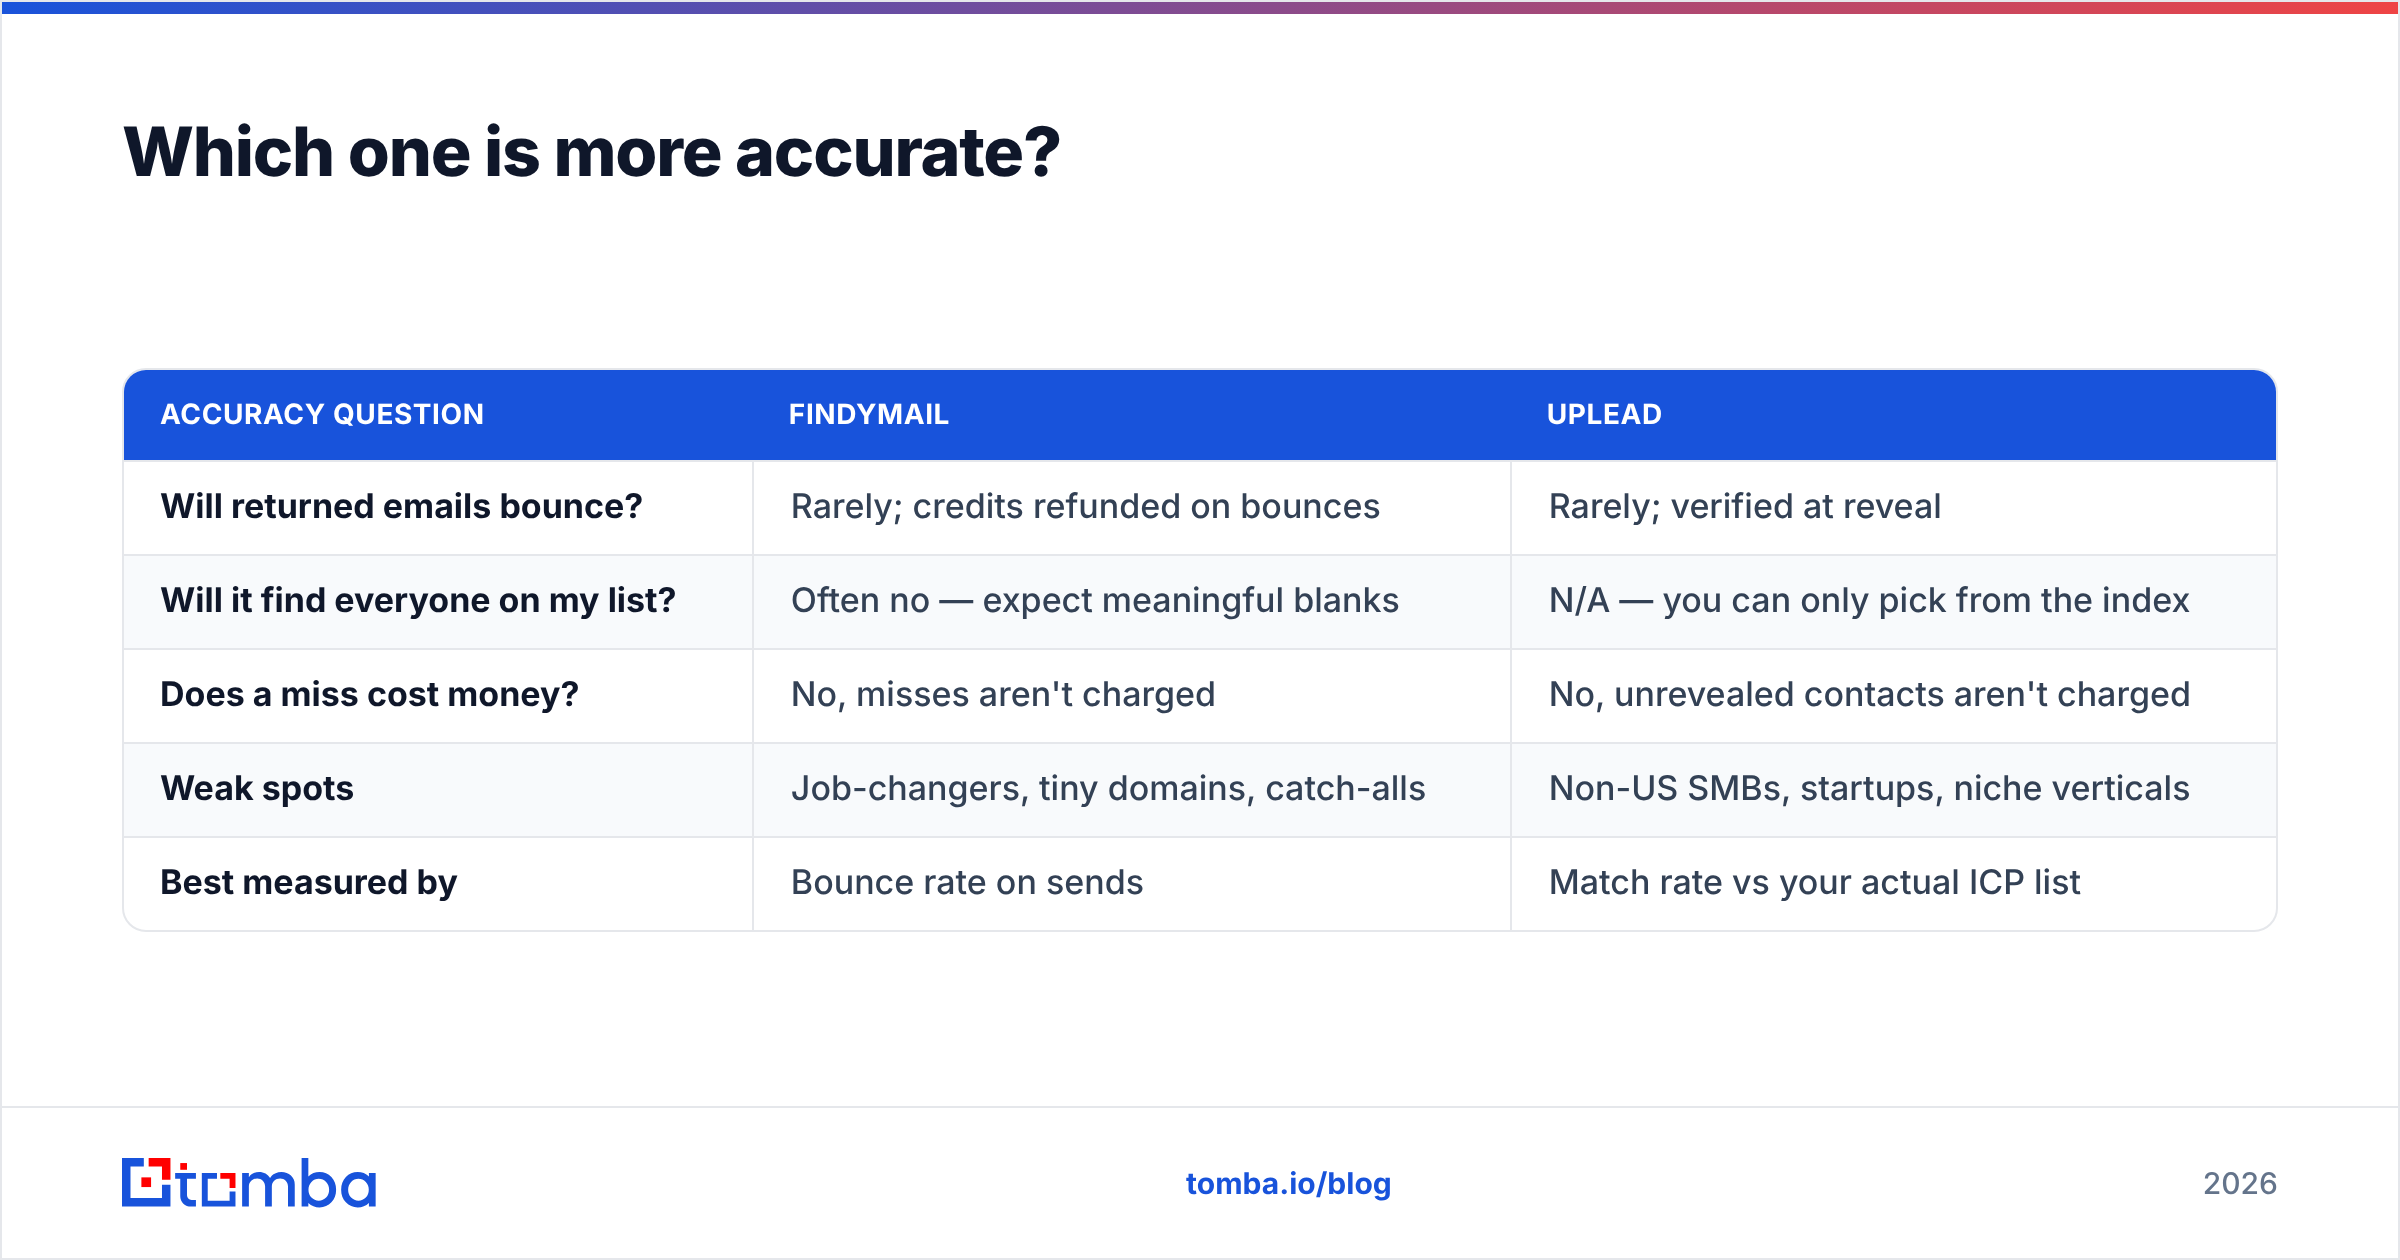The image size is (2400, 1260).
Task: Click the 'N/A — you can only pick' cell
Action: click(1869, 601)
